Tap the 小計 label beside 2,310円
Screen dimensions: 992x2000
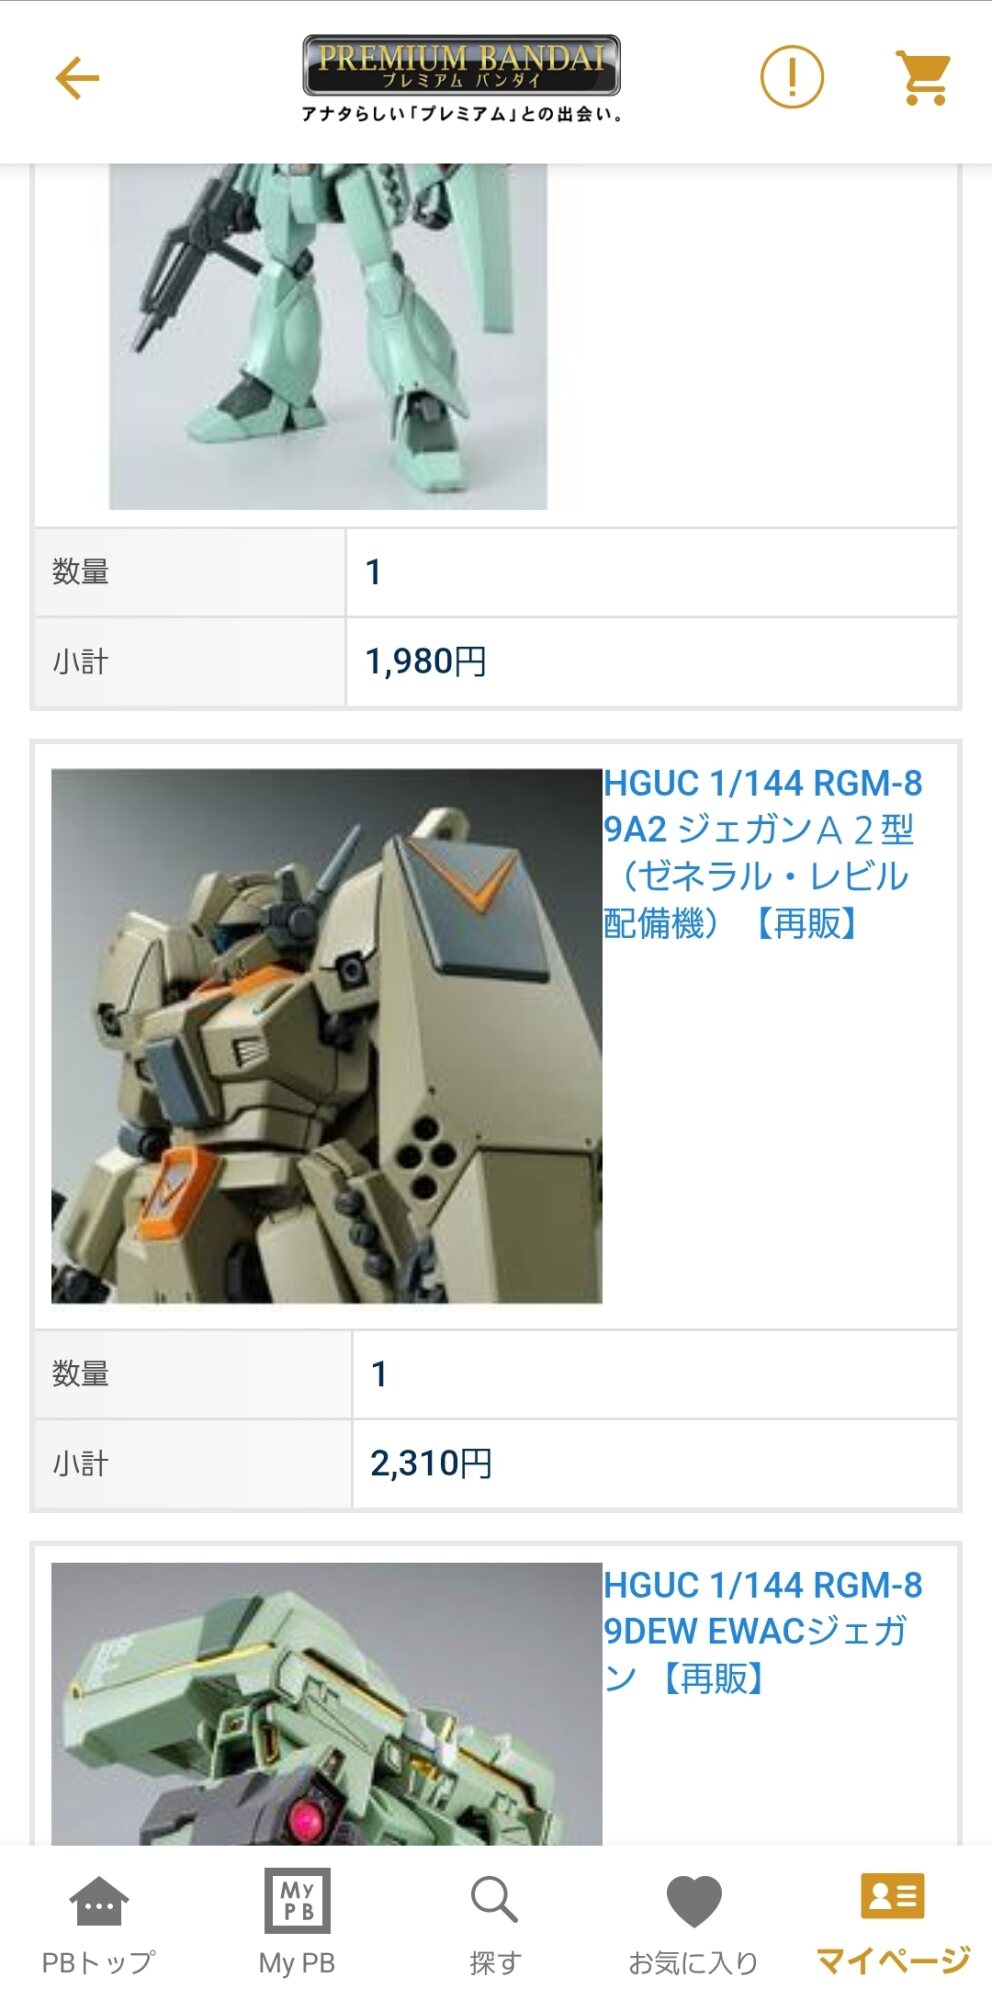click(x=80, y=1464)
